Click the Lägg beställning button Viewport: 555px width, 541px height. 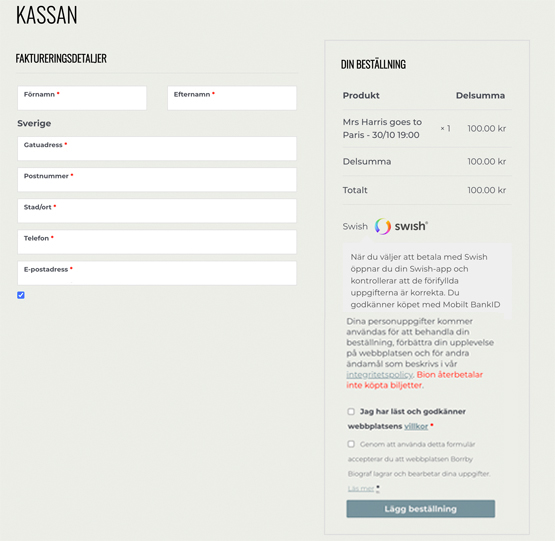(420, 509)
